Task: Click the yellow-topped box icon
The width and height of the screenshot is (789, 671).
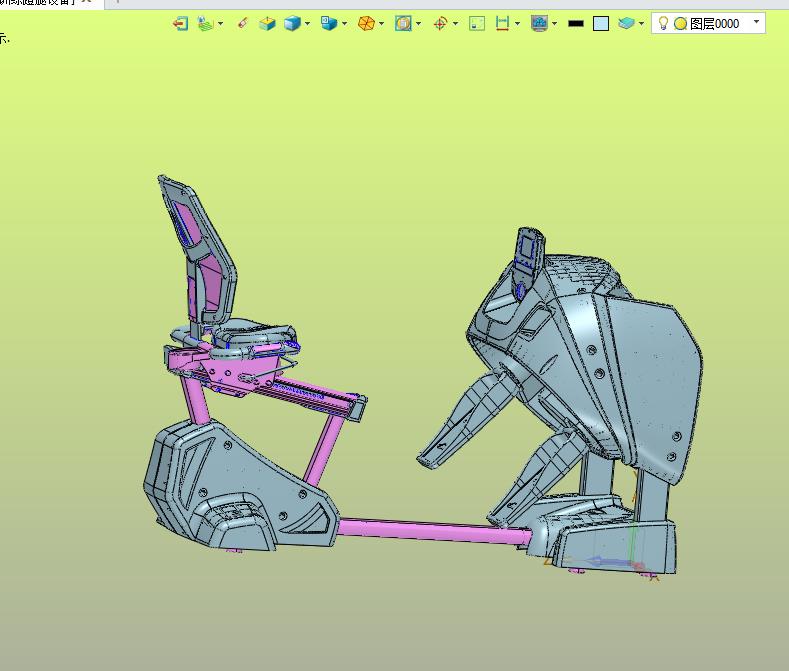Action: tap(267, 24)
